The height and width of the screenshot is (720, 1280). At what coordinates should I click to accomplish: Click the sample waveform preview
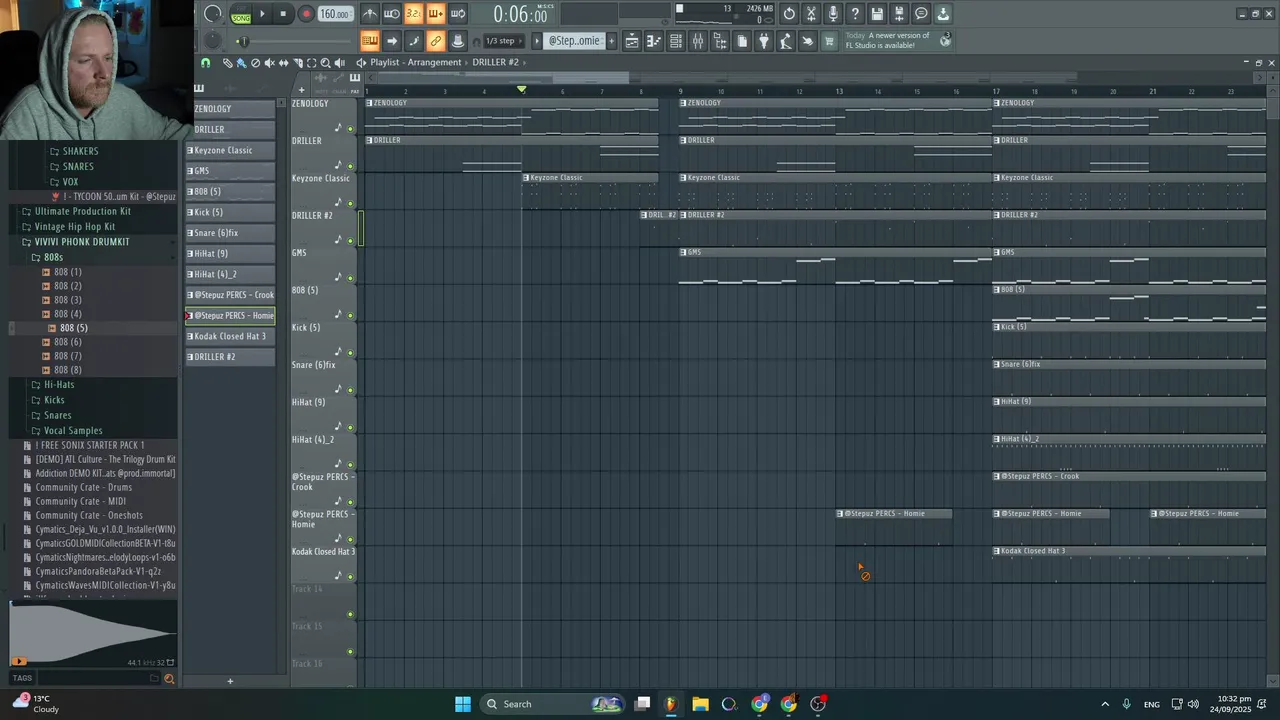(x=93, y=634)
